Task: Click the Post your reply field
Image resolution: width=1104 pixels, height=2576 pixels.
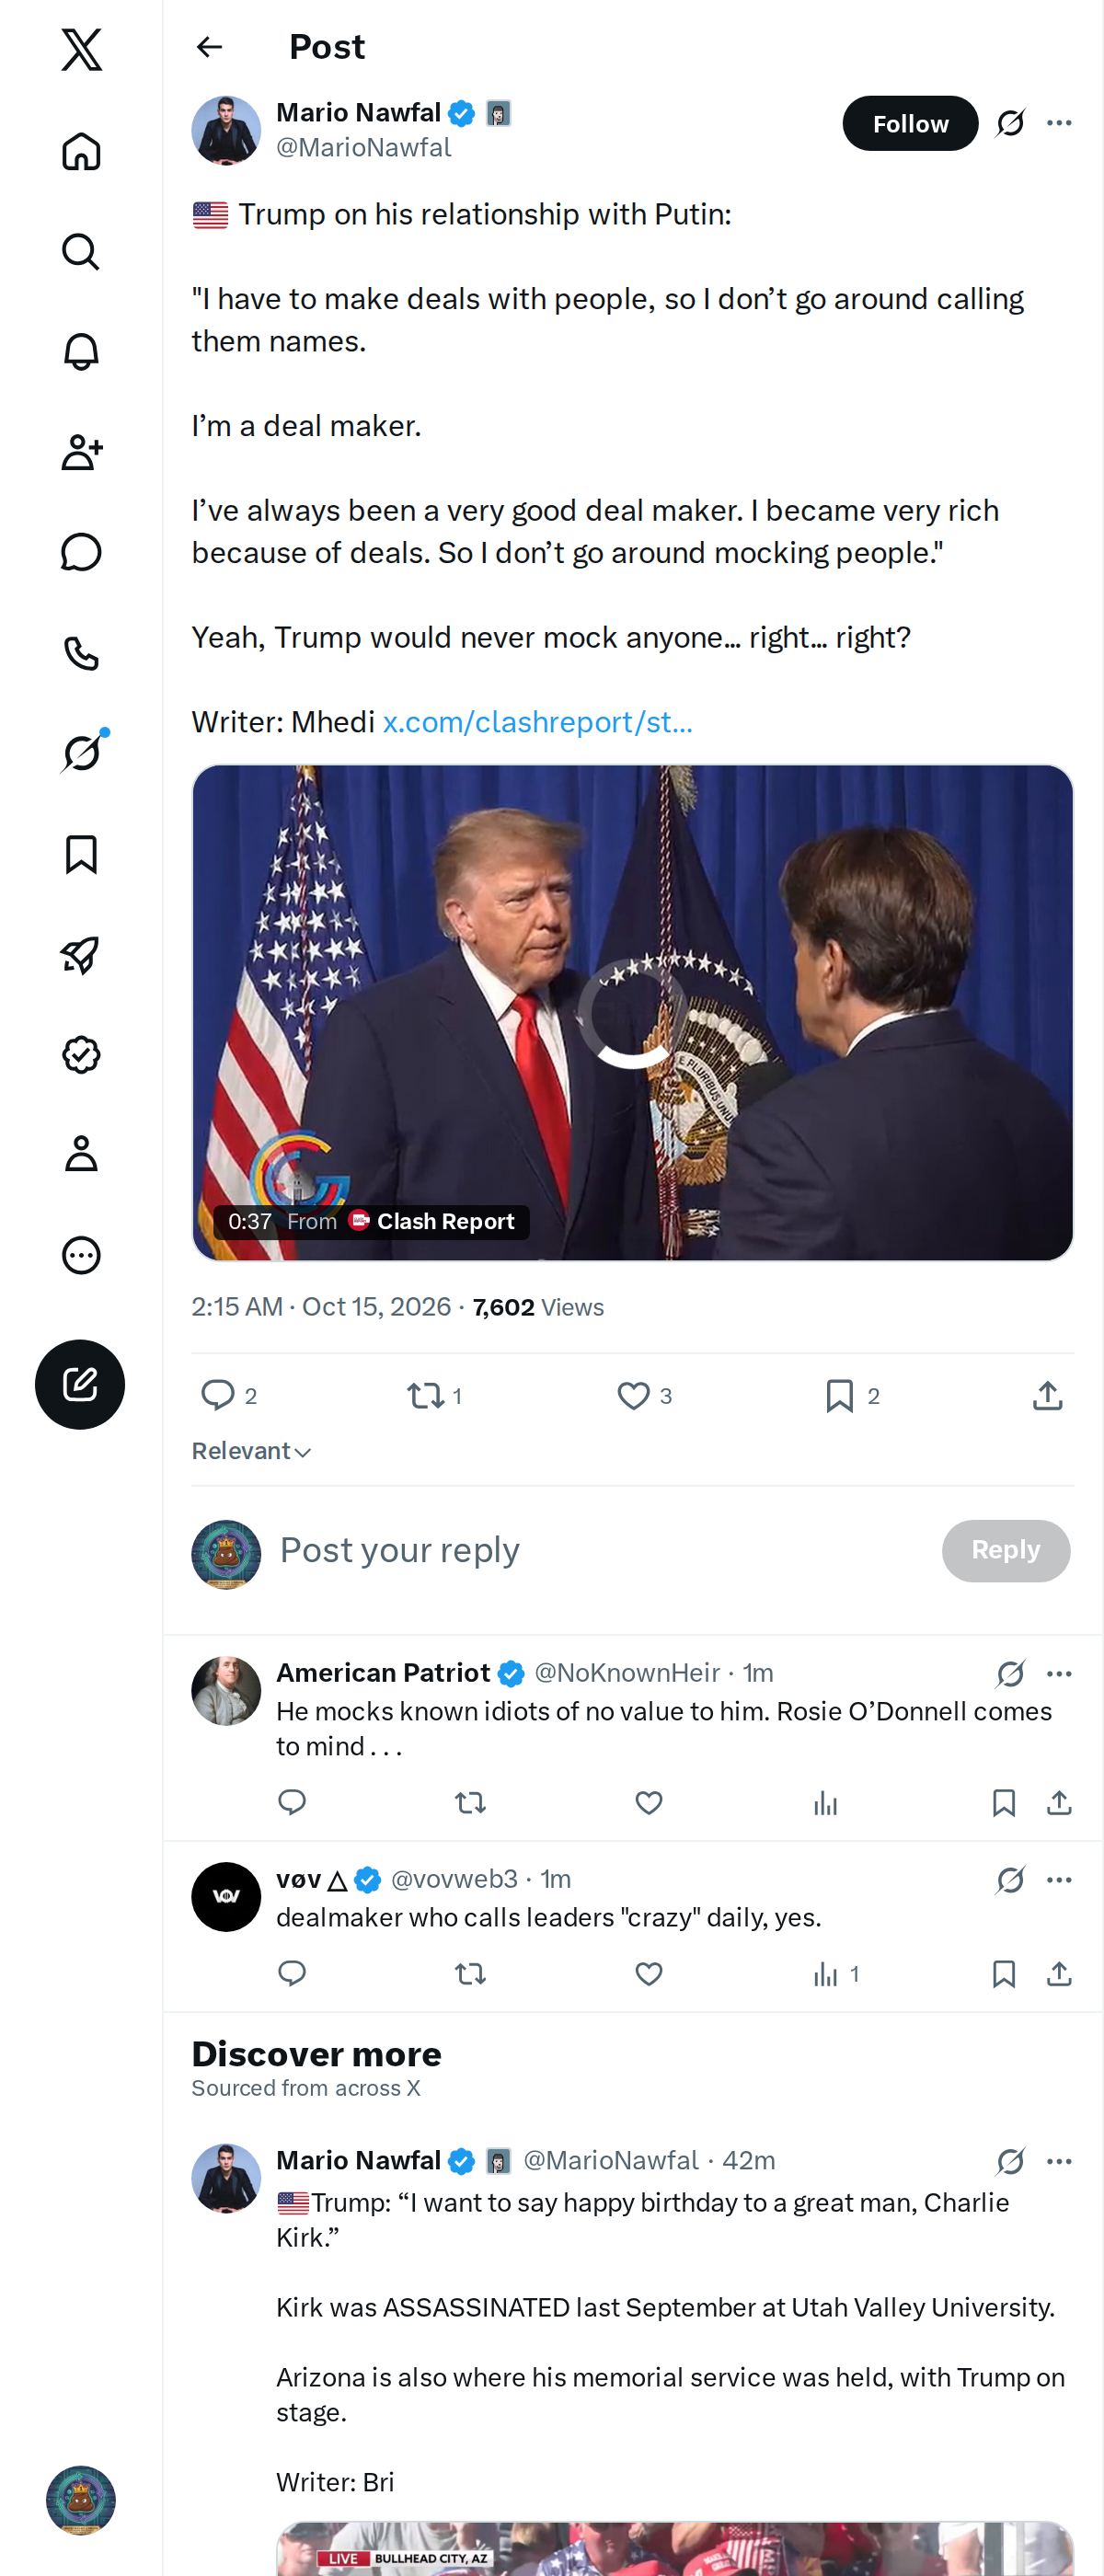Action: click(x=600, y=1550)
